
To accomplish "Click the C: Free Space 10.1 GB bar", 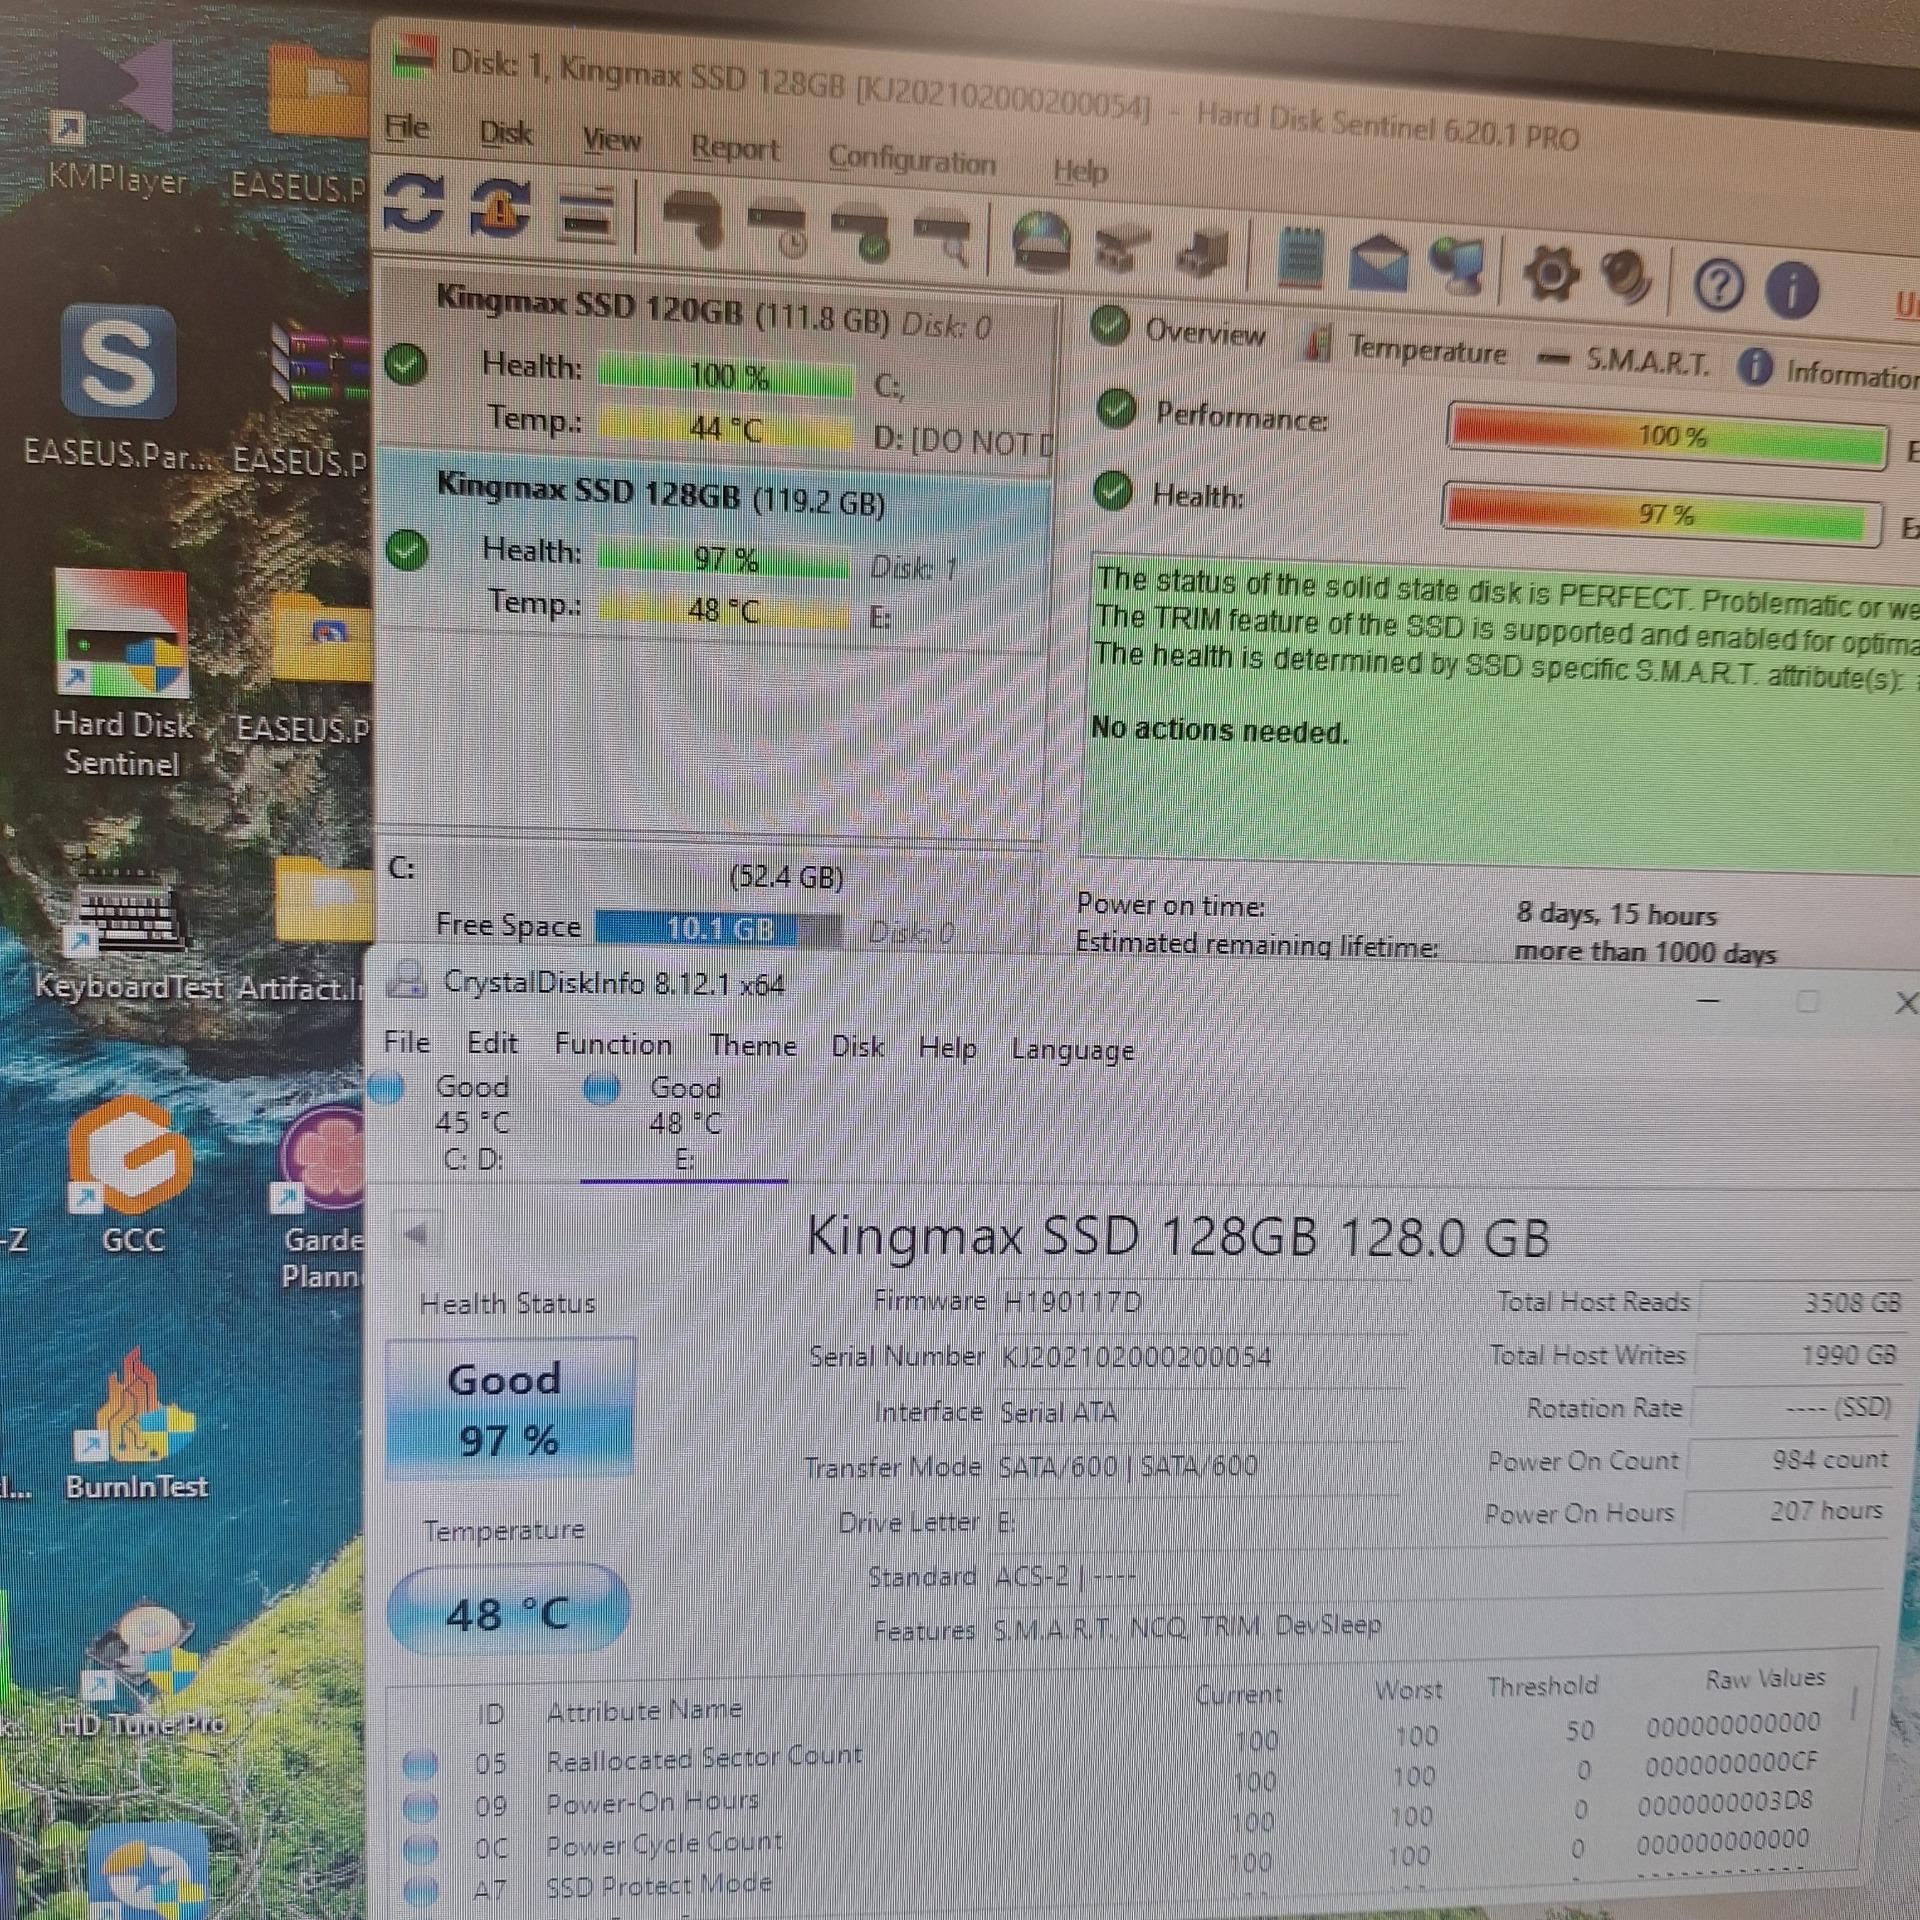I will coord(718,929).
